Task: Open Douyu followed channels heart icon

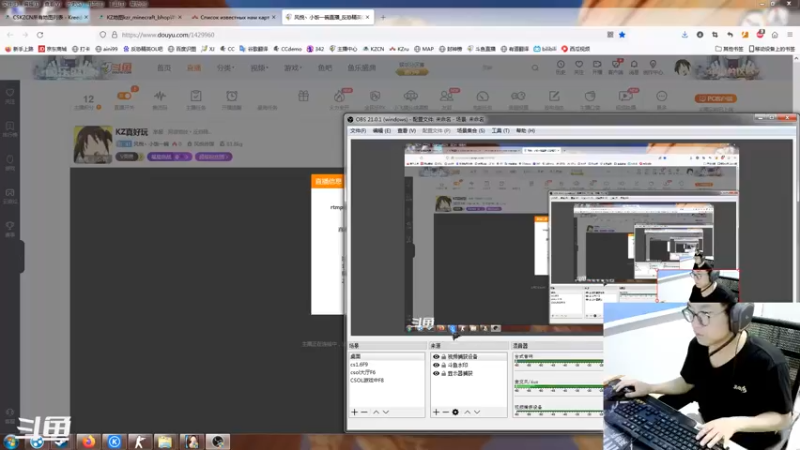Action: 579,66
